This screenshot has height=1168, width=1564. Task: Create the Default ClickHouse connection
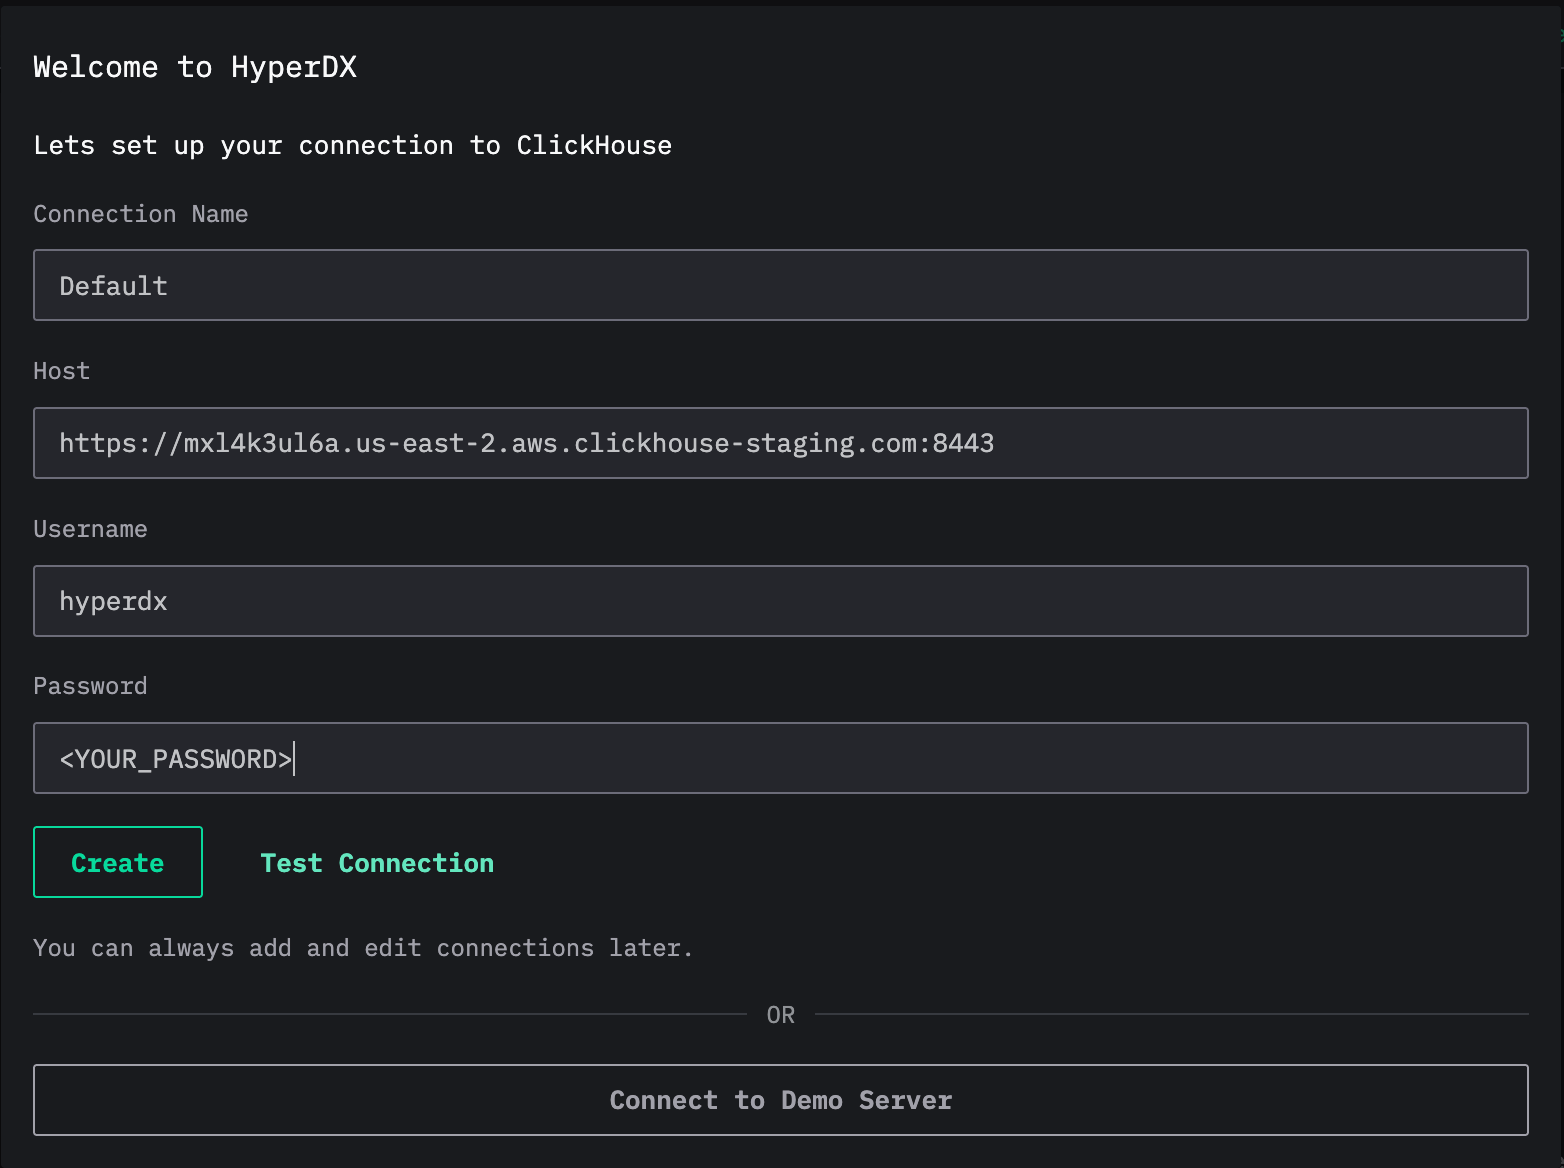tap(117, 862)
